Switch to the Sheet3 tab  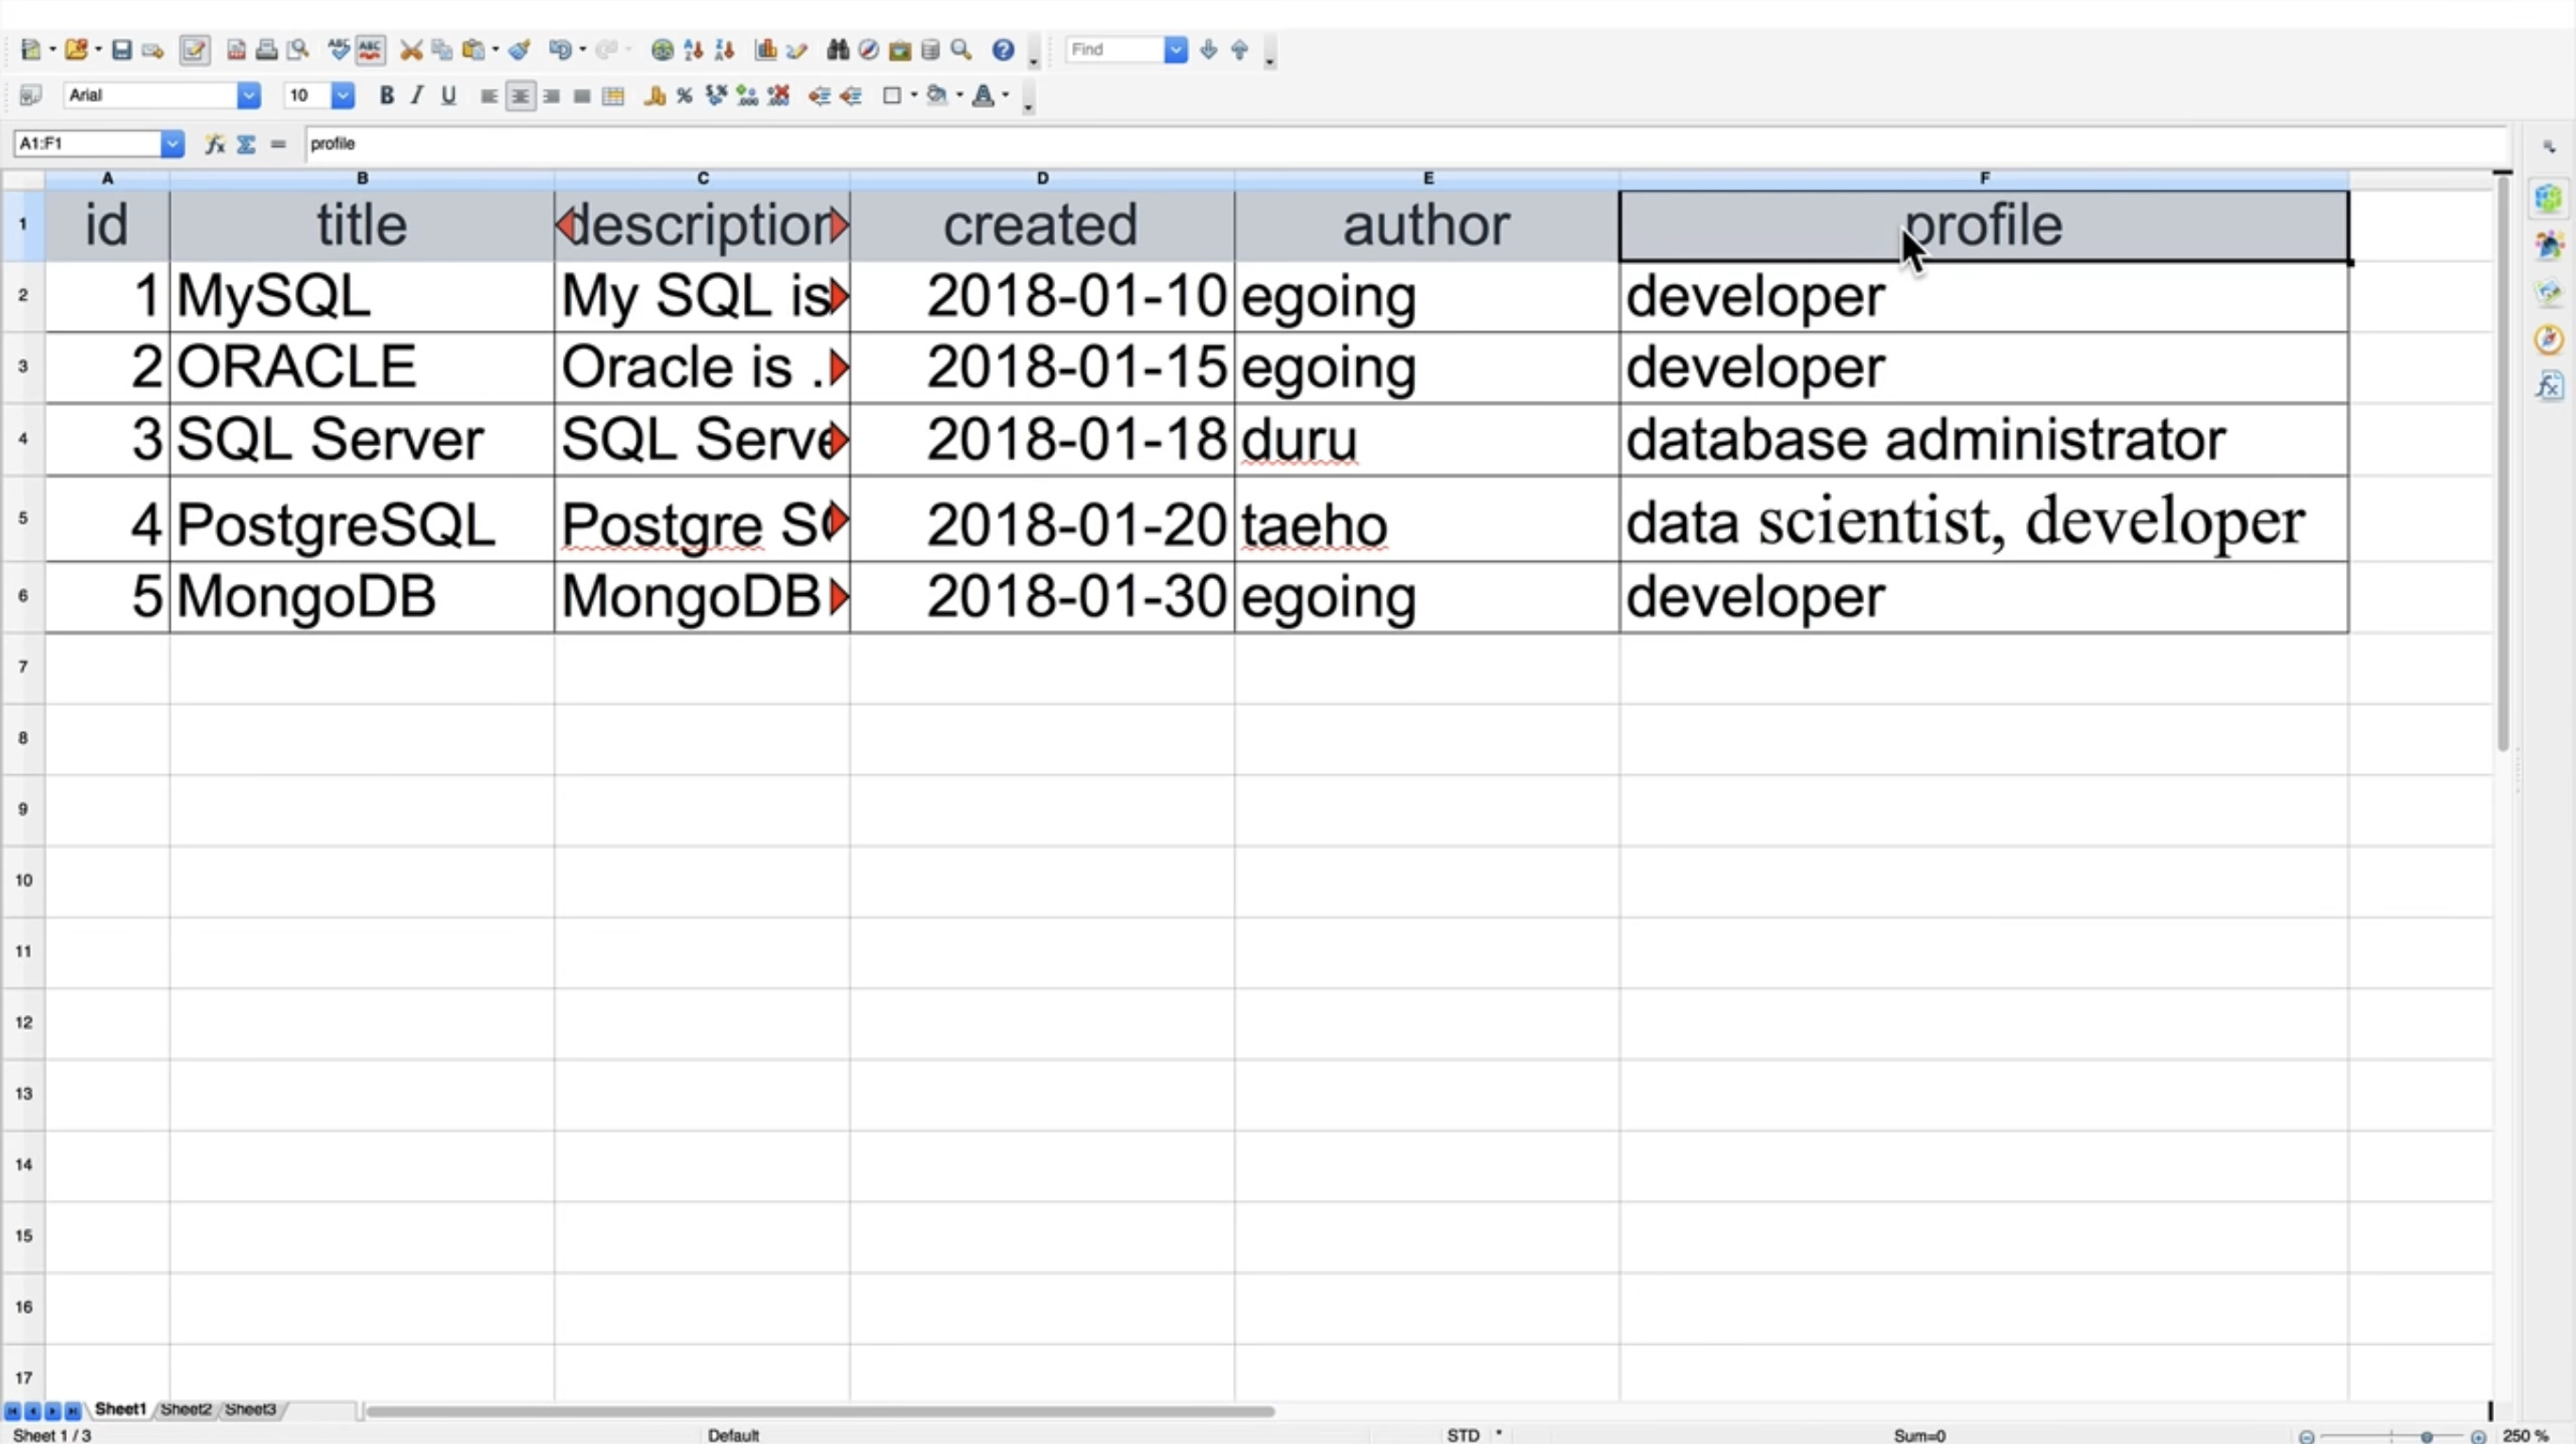[250, 1409]
